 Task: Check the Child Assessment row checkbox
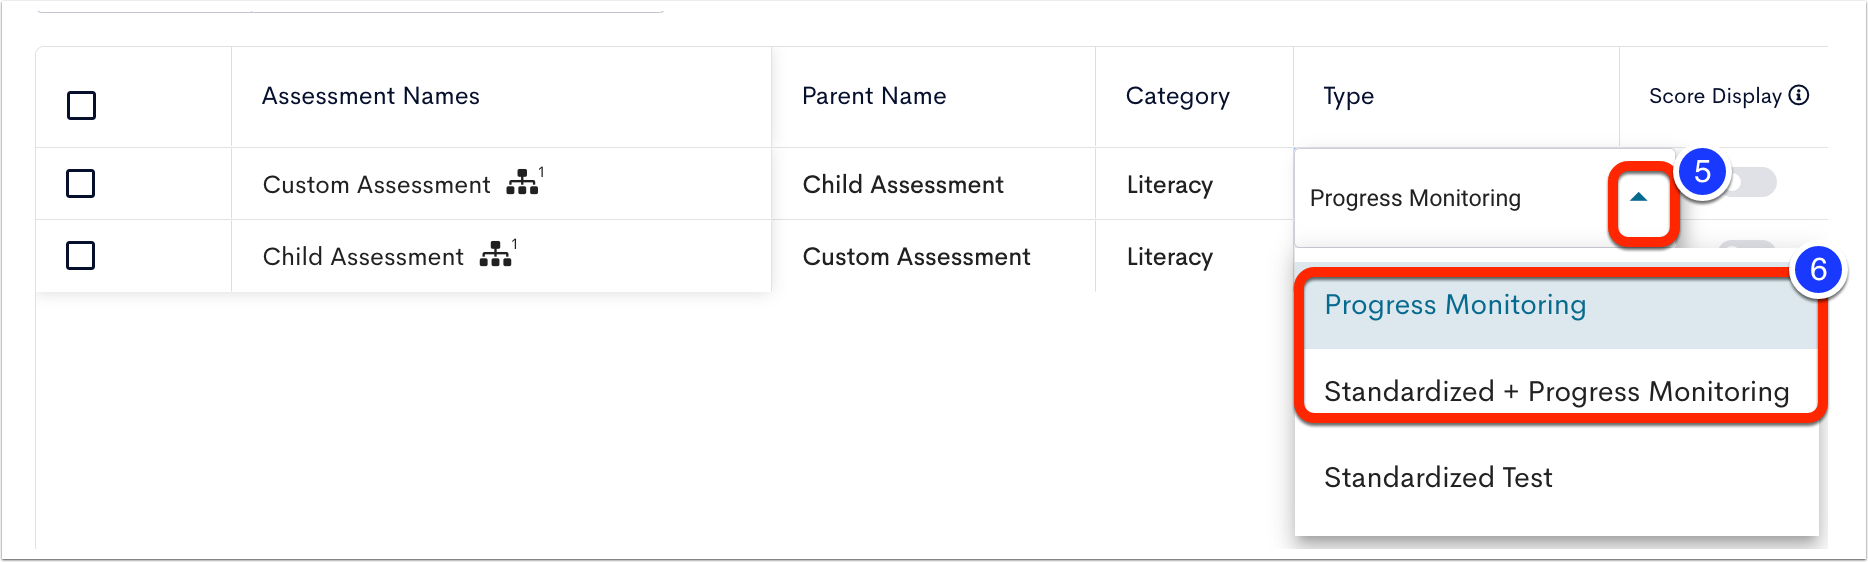coord(80,255)
